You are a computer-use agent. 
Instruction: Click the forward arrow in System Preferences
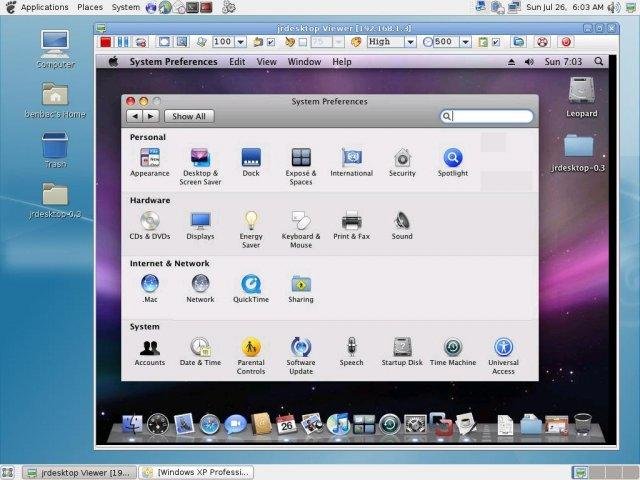[151, 116]
